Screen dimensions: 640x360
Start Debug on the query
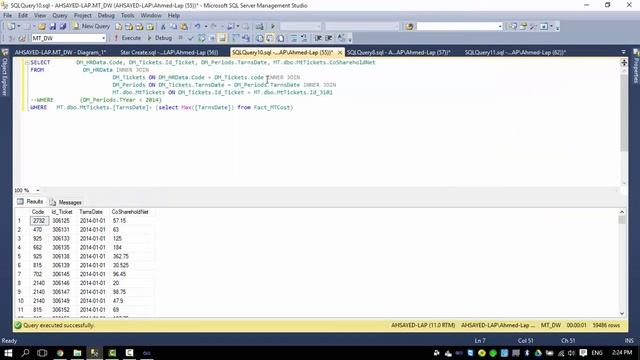[160, 38]
